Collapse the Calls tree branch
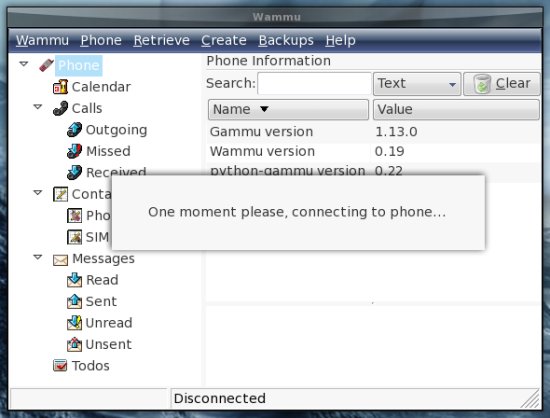550x418 pixels. click(38, 107)
